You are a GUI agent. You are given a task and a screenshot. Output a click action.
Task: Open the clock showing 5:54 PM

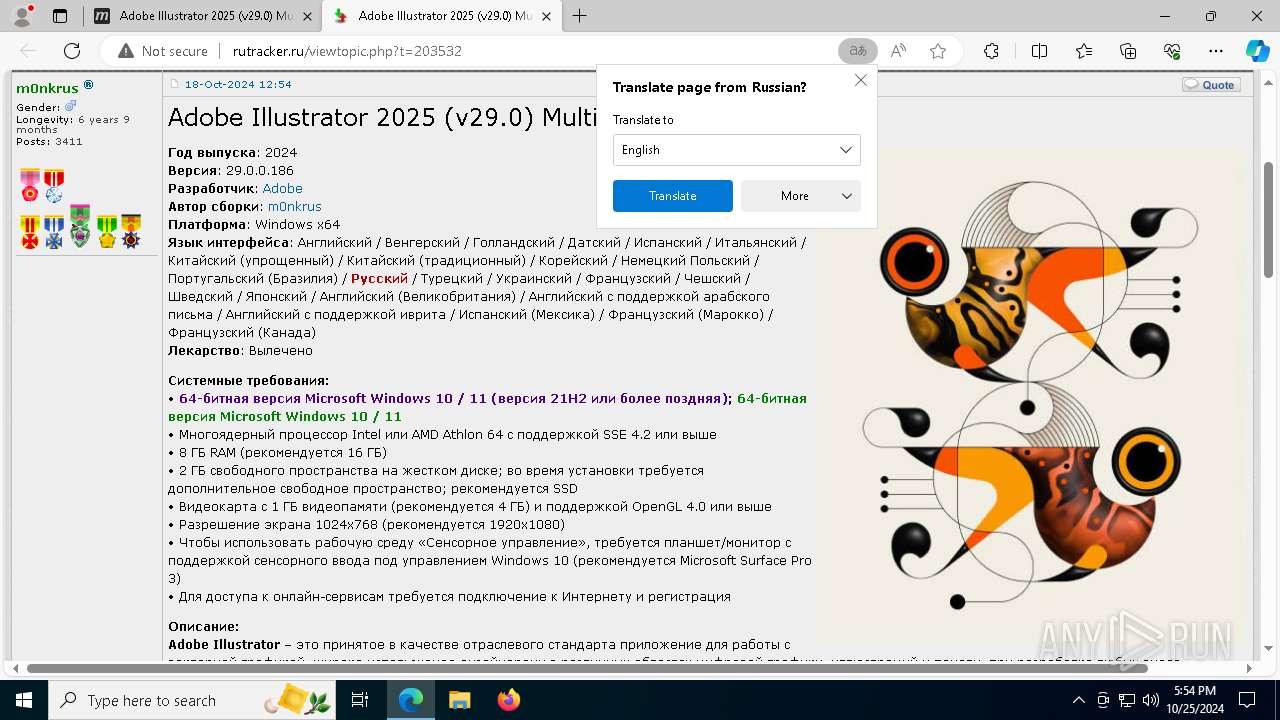[x=1194, y=701]
